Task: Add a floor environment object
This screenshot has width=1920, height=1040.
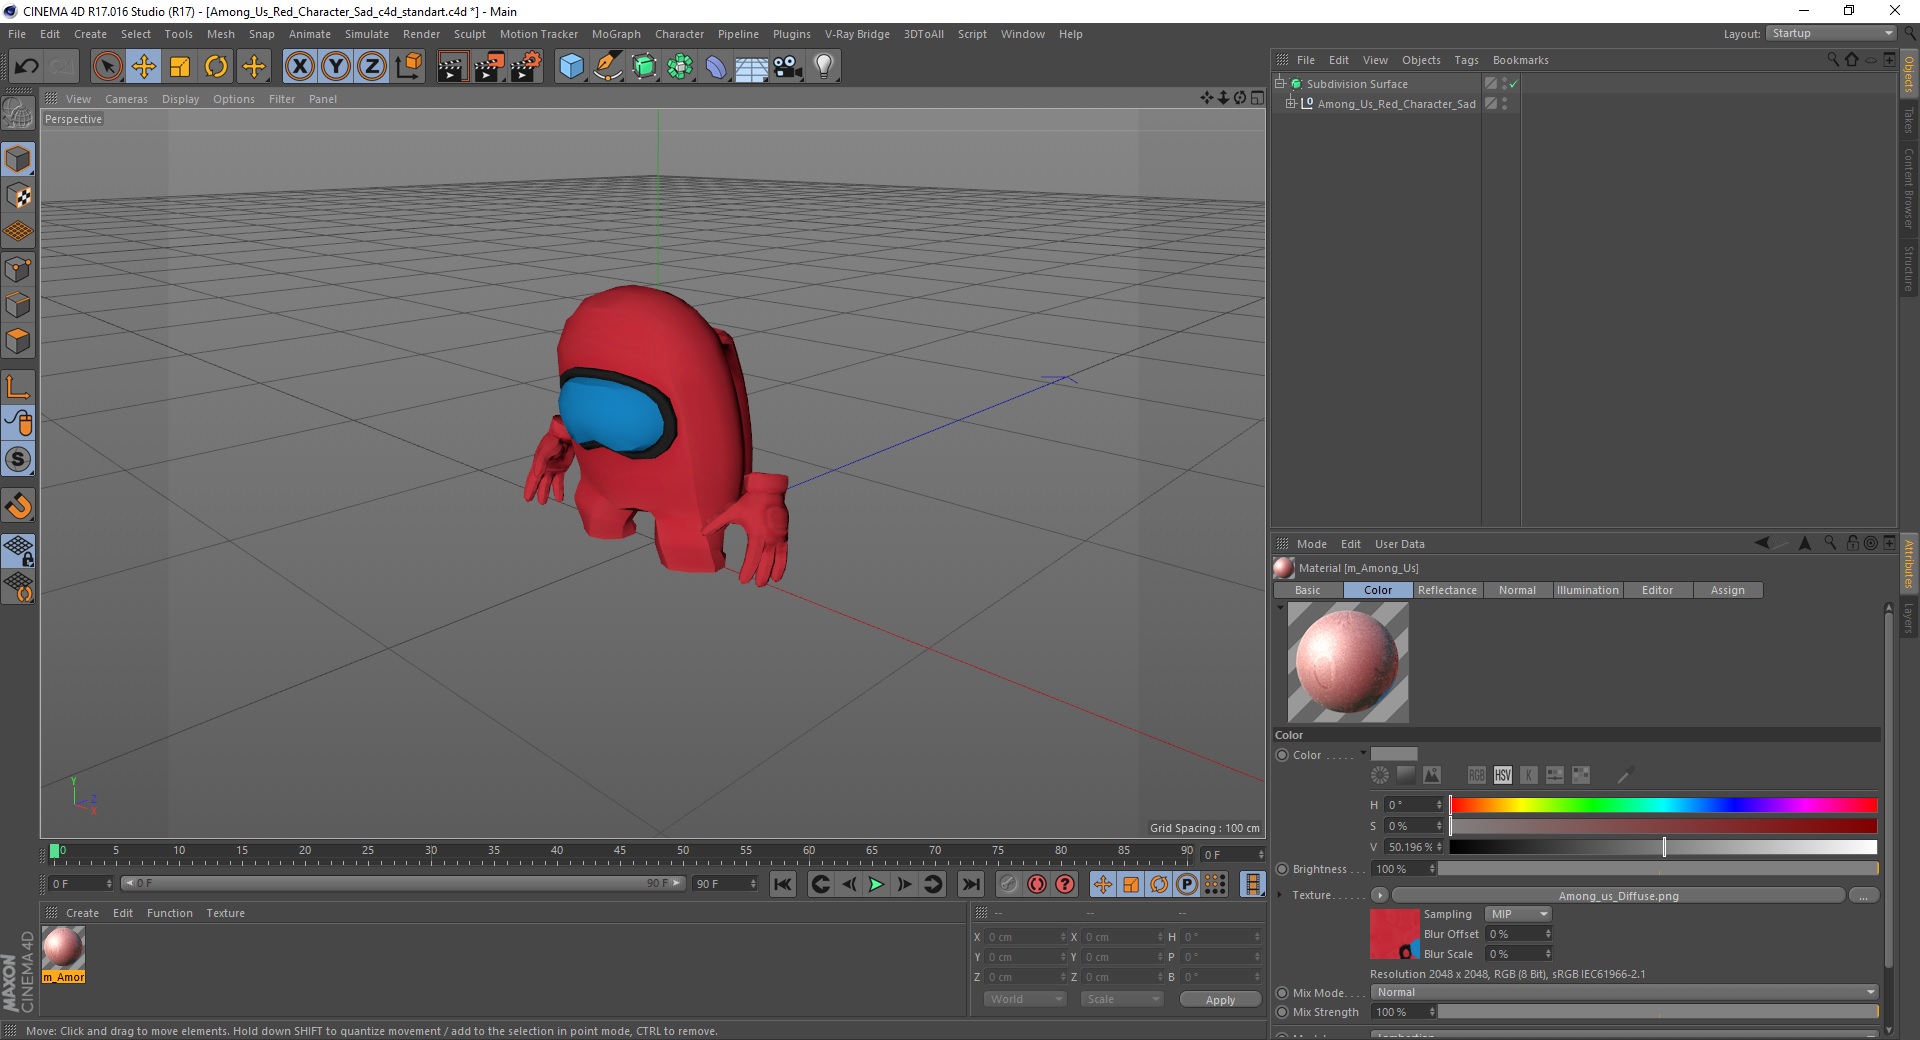Action: (752, 67)
